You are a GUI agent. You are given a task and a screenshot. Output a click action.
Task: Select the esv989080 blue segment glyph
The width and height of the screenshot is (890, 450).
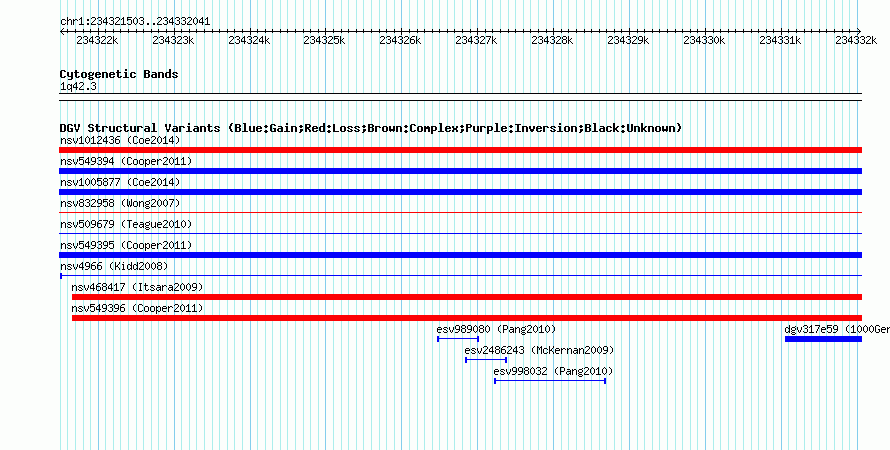pos(458,339)
